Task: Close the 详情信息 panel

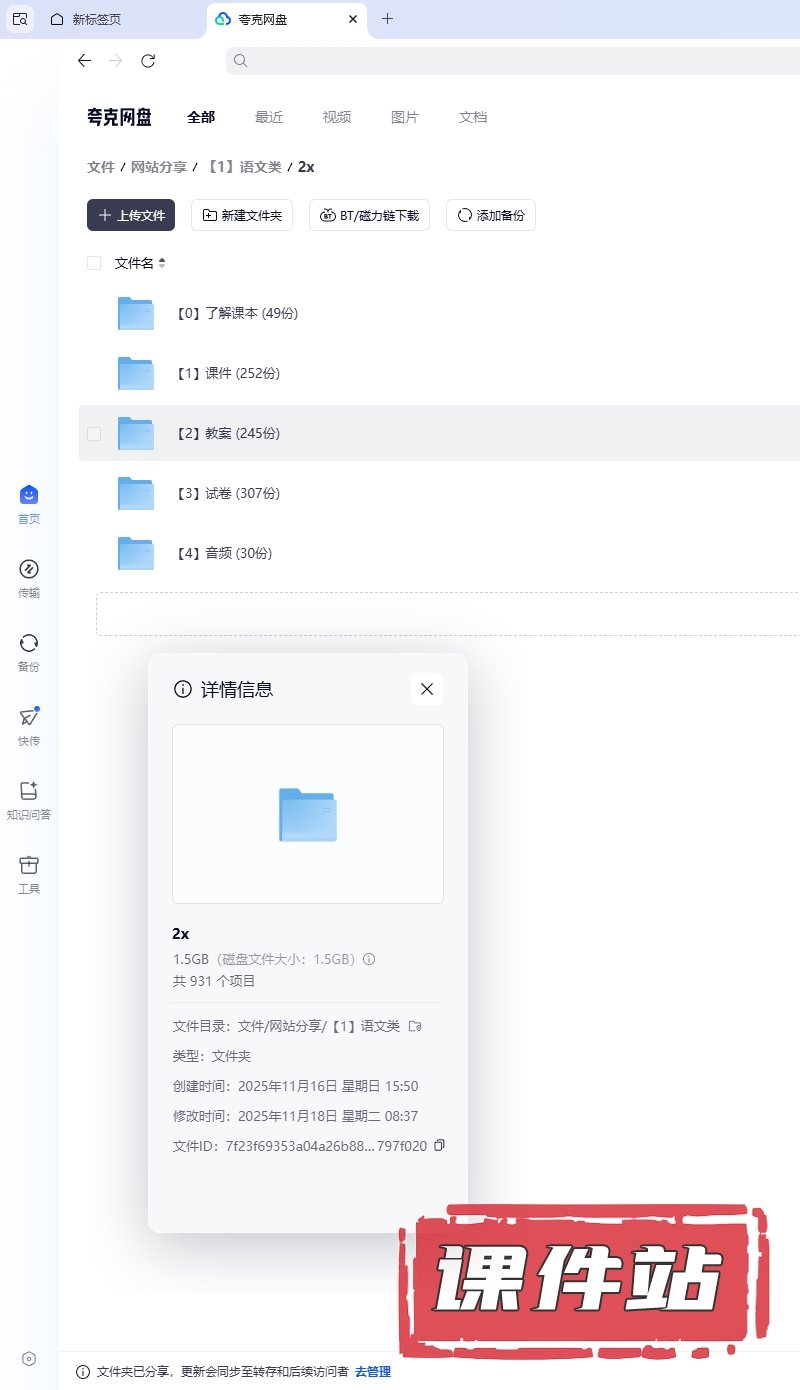Action: click(x=427, y=689)
